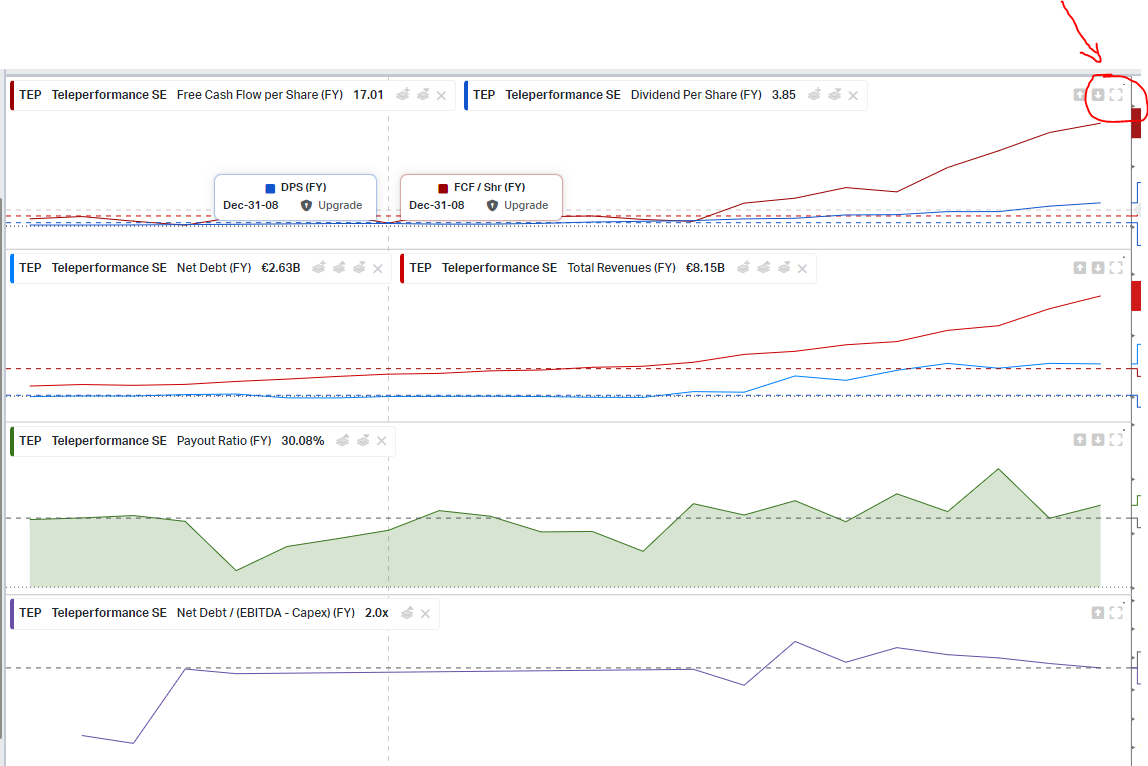The width and height of the screenshot is (1148, 766).
Task: Remove the Total Revenues series
Action: coord(802,268)
